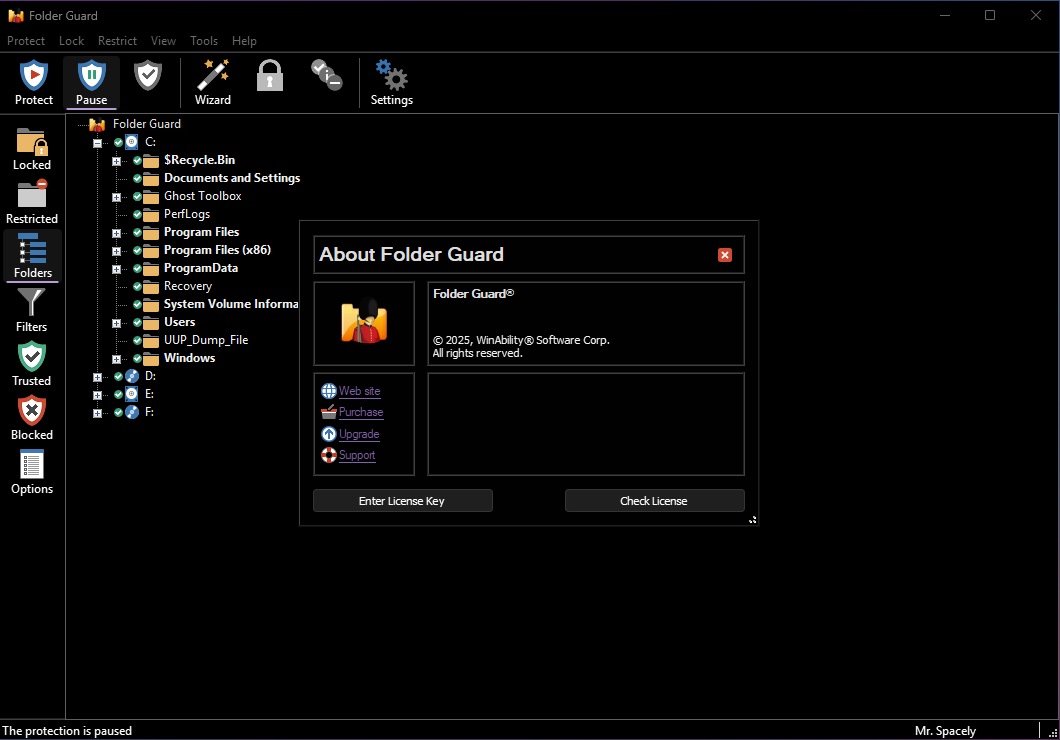Click Check License button

pos(654,501)
